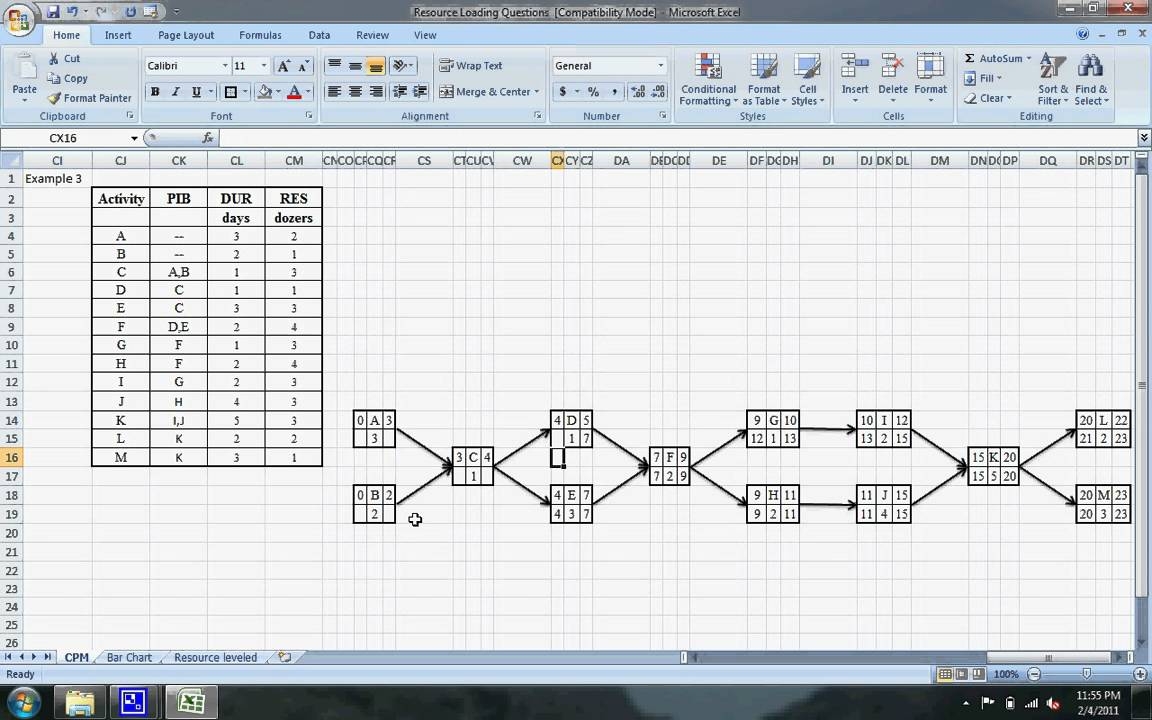Click the Borders icon in Font group
Viewport: 1152px width, 720px height.
click(x=231, y=92)
